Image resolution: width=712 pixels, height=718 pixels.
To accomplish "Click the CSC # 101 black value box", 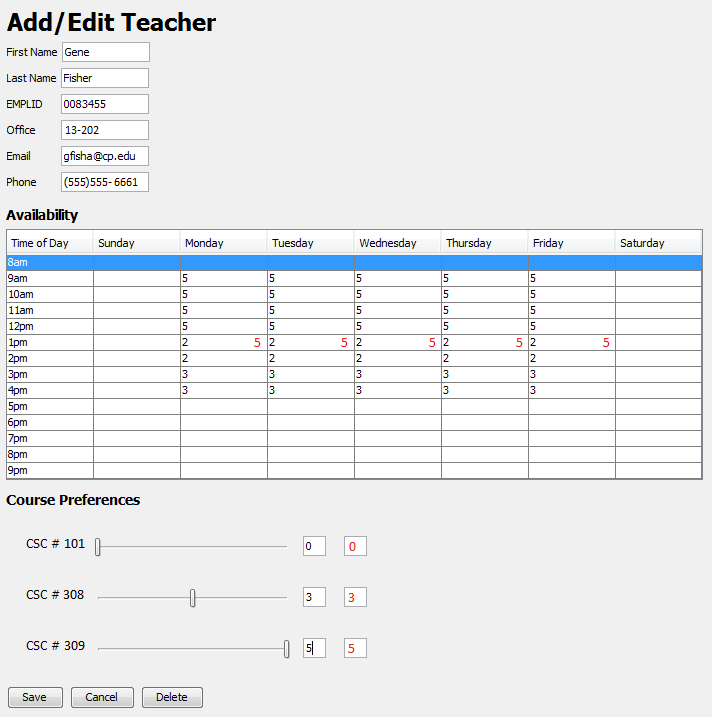I will pos(314,546).
